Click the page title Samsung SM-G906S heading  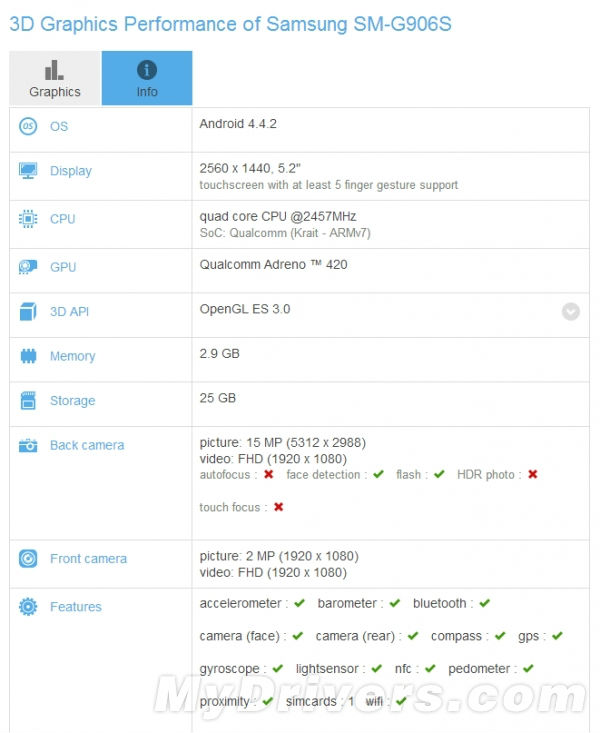[230, 23]
